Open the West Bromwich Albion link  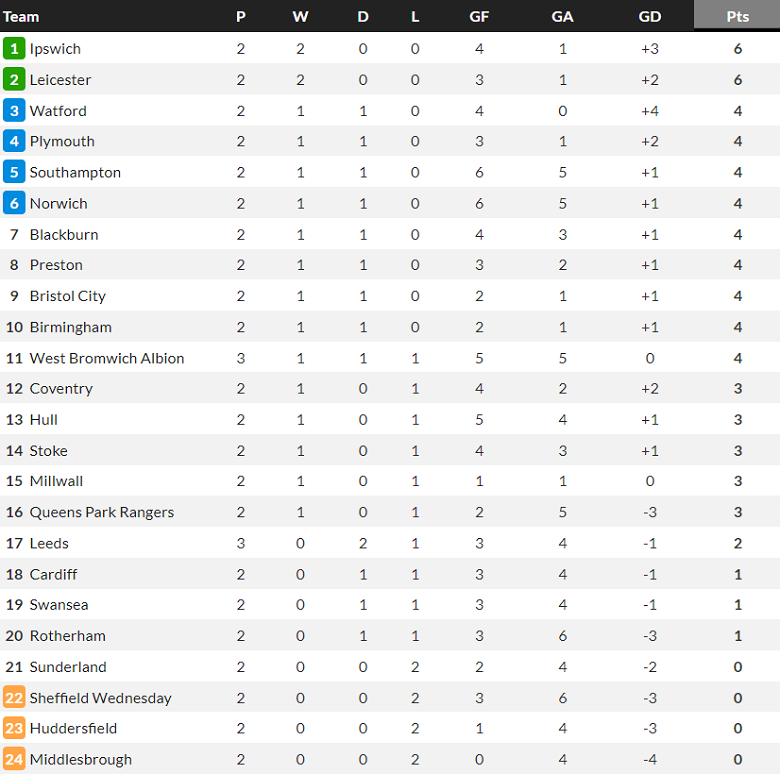tap(107, 358)
